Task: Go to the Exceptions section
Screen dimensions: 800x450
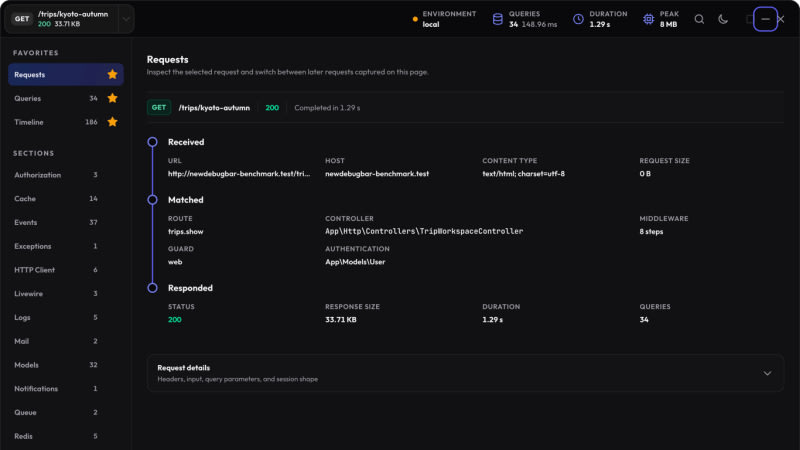Action: click(x=66, y=246)
